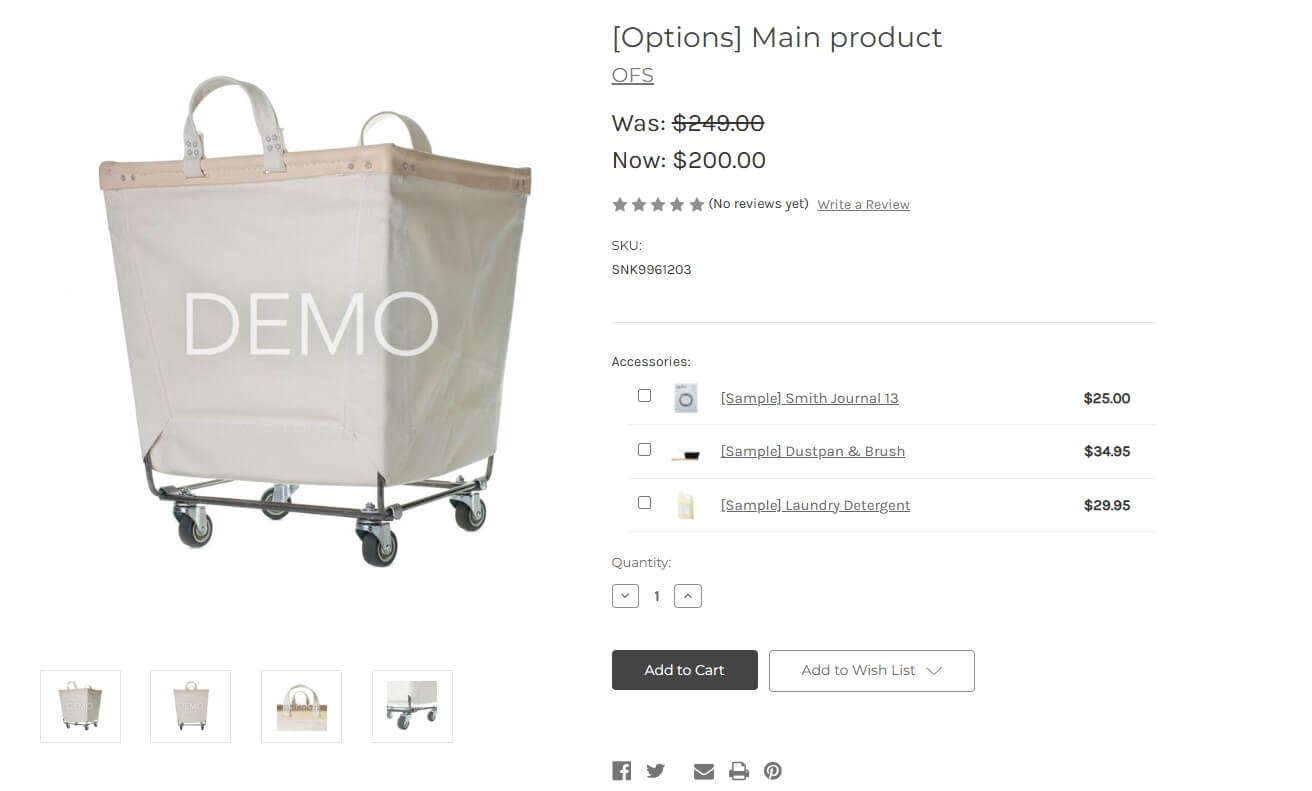Open the OFS brand link
The width and height of the screenshot is (1312, 791).
pyautogui.click(x=632, y=75)
